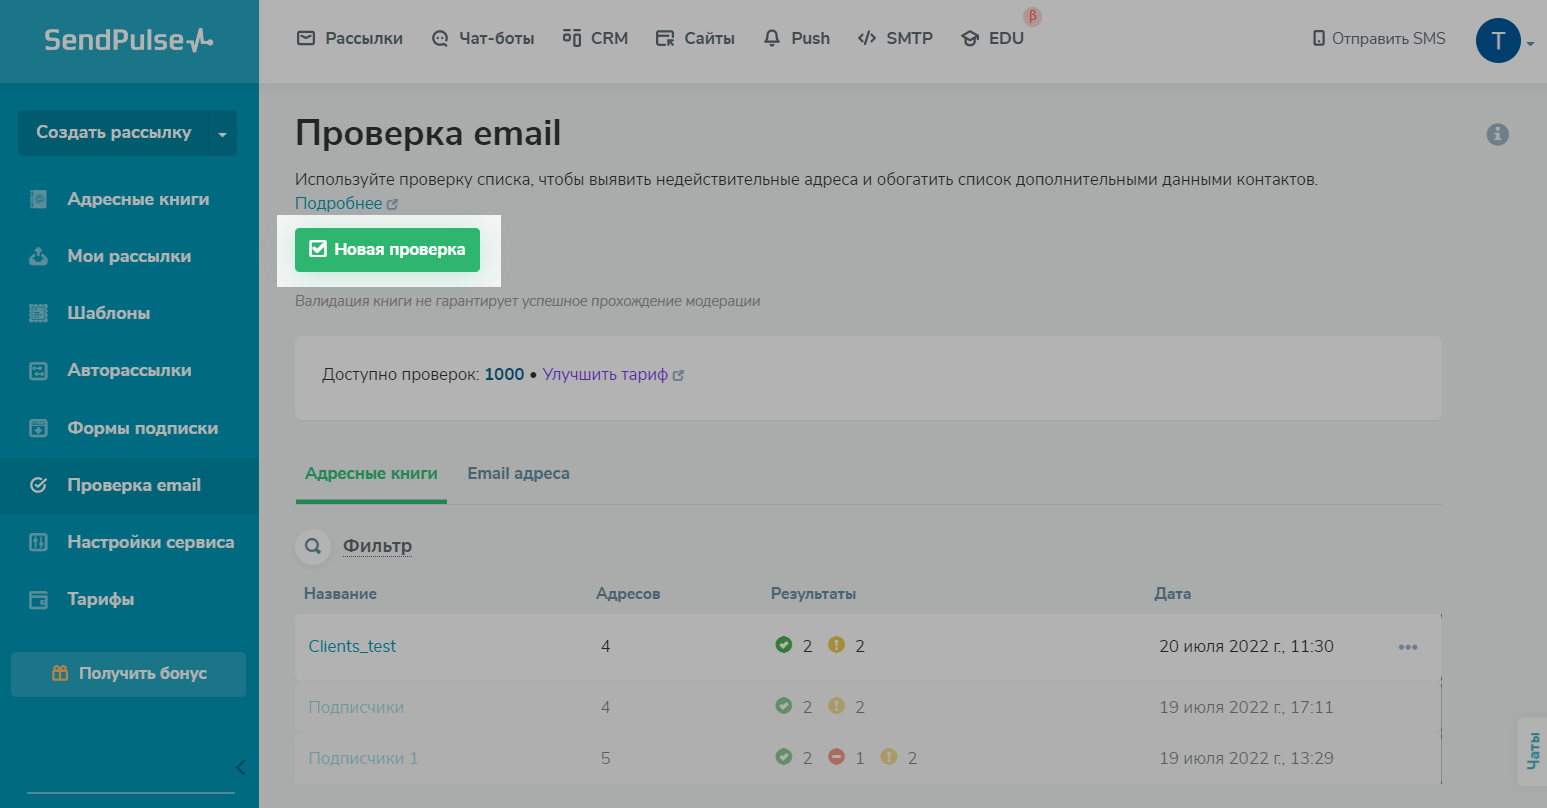Screen dimensions: 1547x808
Task: Click Отправить SMS in the top bar
Action: click(x=1379, y=38)
